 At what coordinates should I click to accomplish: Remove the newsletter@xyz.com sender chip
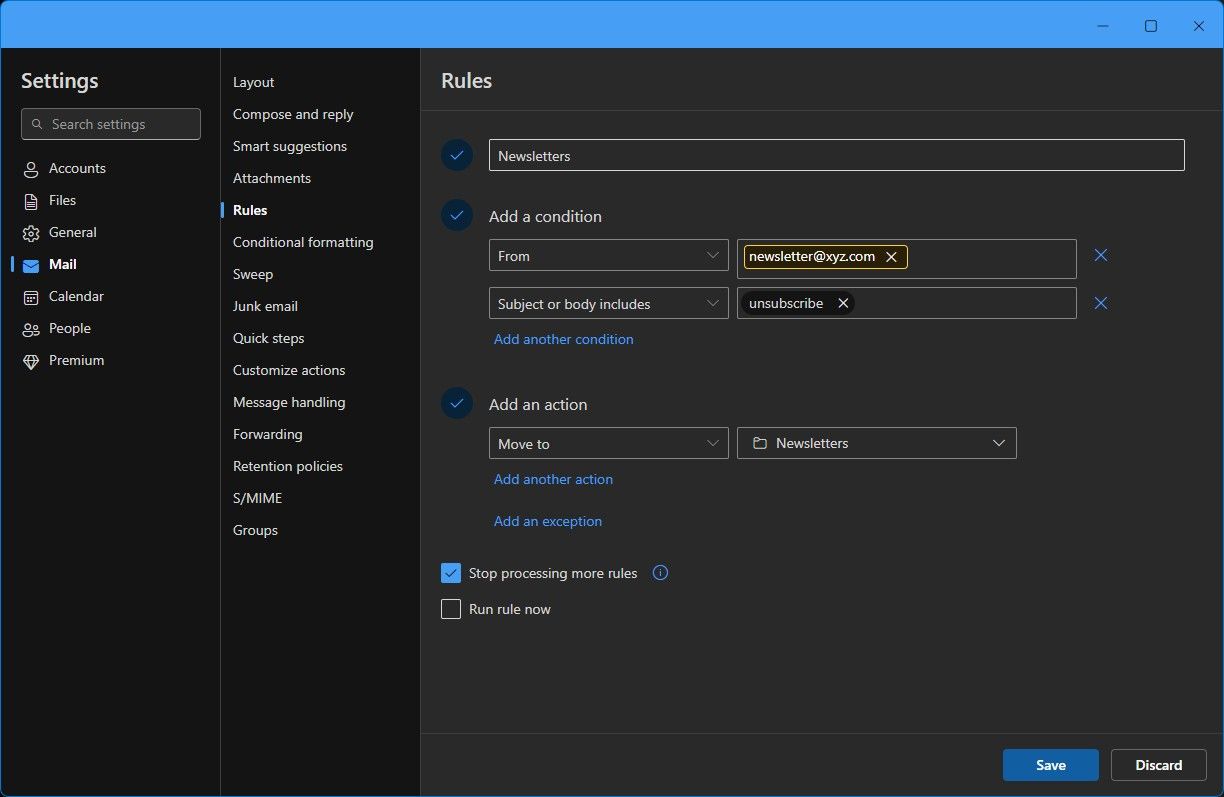(x=891, y=257)
